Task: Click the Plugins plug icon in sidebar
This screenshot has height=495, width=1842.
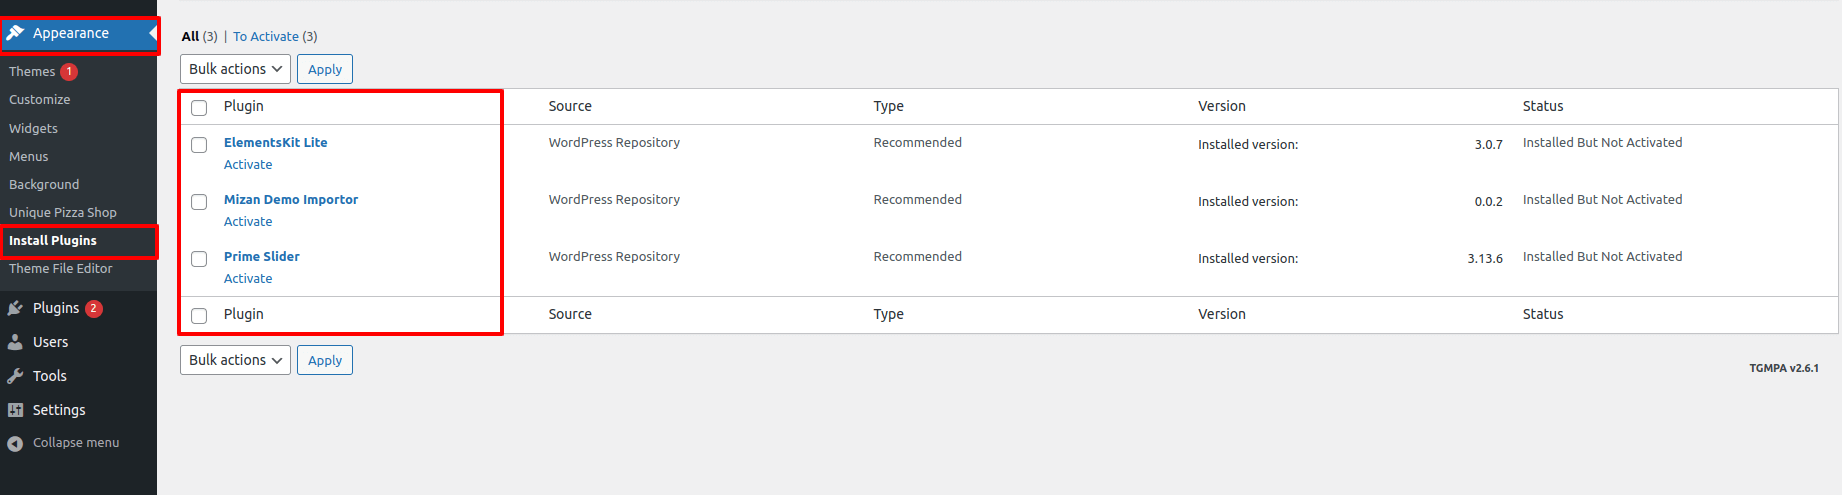Action: pyautogui.click(x=15, y=308)
